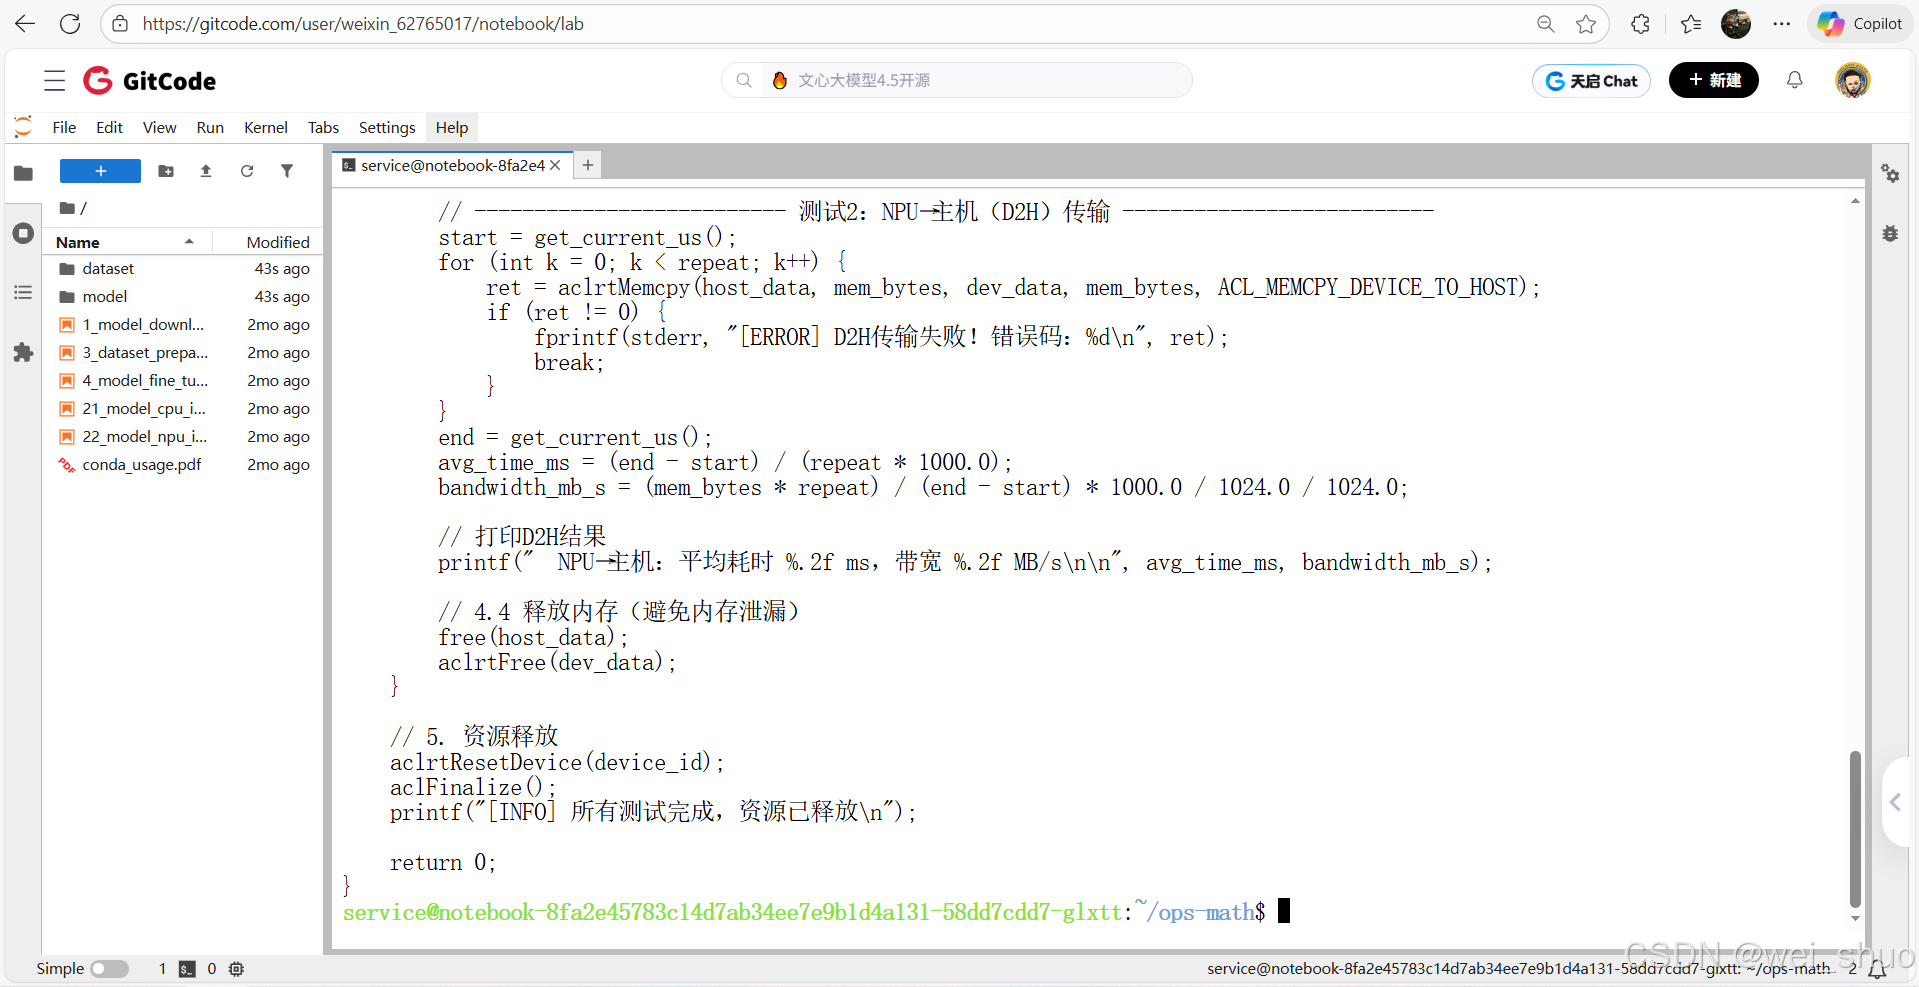Viewport: 1919px width, 987px height.
Task: Select conda_usage.pdf file
Action: tap(183, 465)
